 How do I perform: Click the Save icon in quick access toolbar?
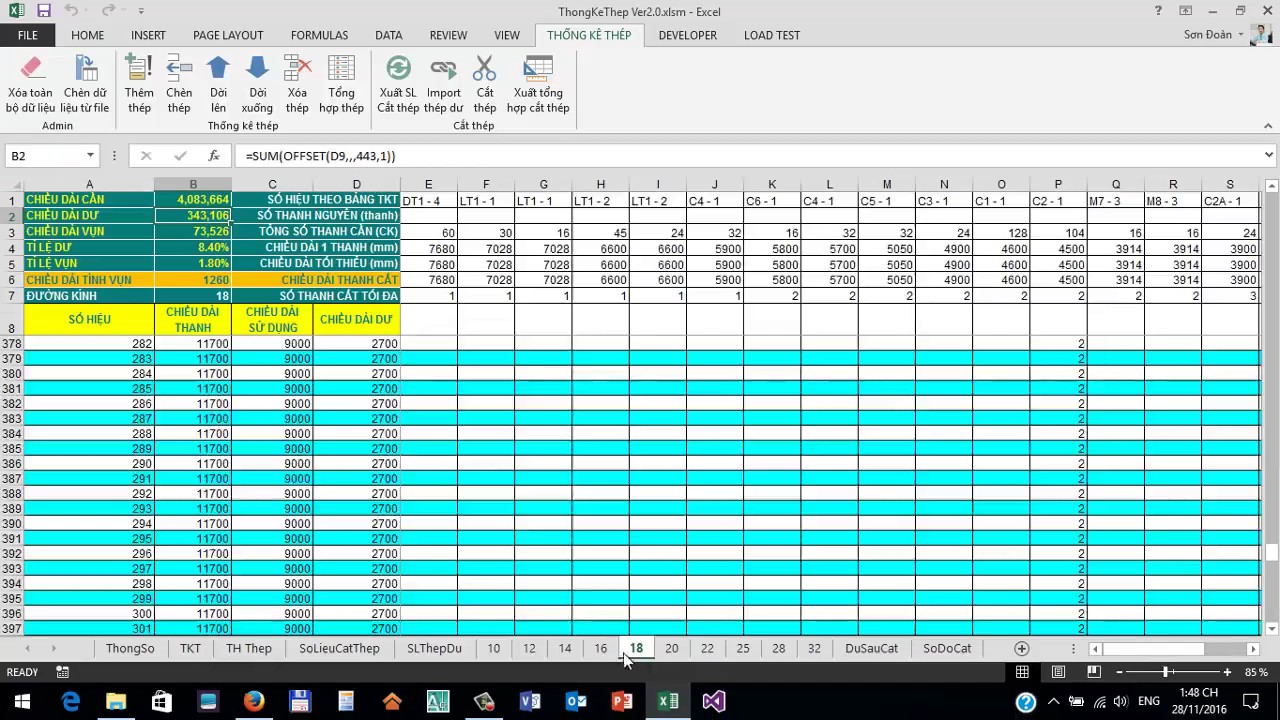pos(43,11)
